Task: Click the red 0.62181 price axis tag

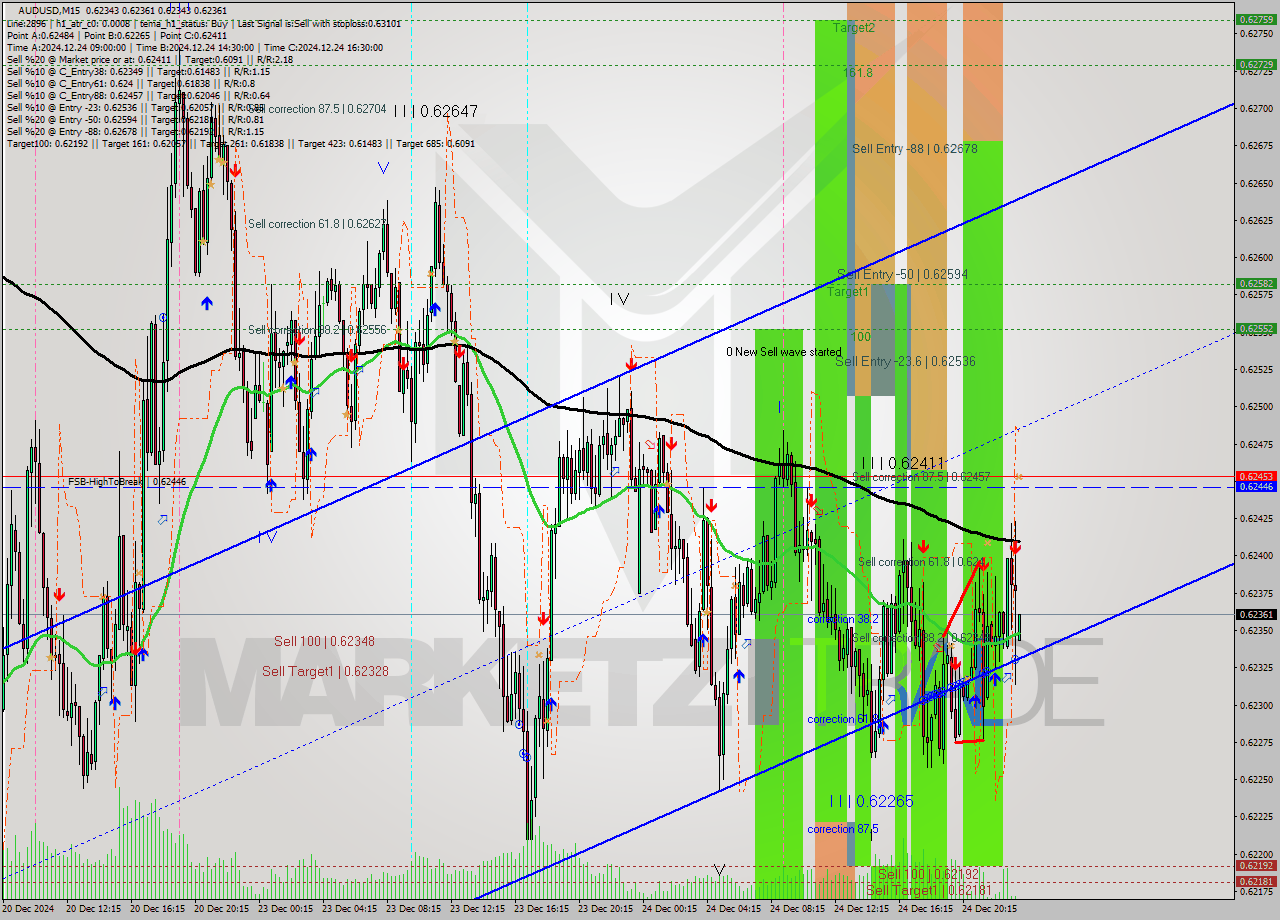Action: pos(1255,882)
